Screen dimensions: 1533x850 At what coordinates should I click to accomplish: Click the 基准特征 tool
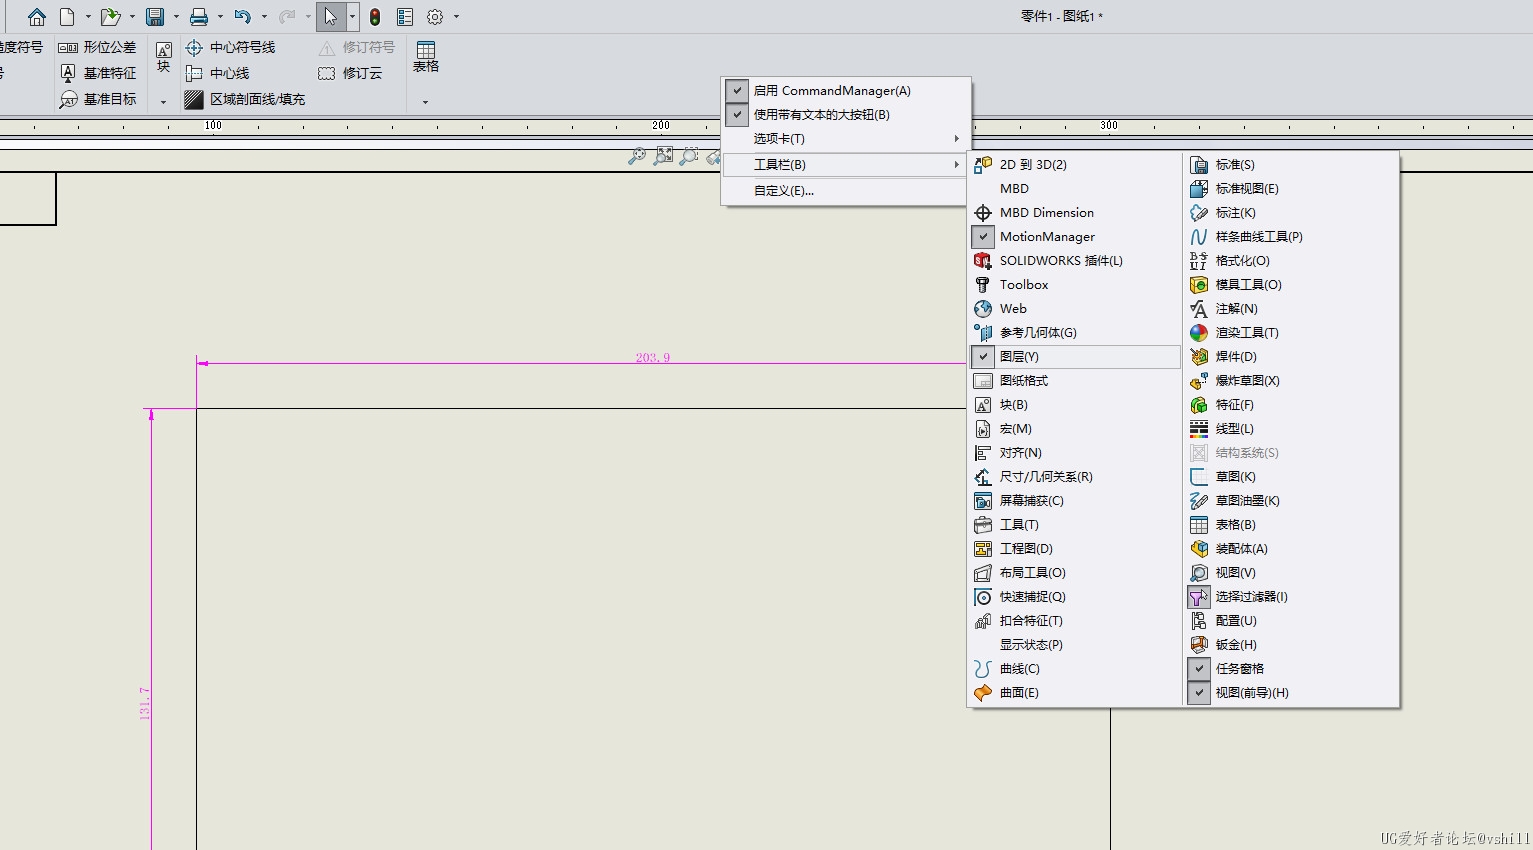[x=97, y=73]
